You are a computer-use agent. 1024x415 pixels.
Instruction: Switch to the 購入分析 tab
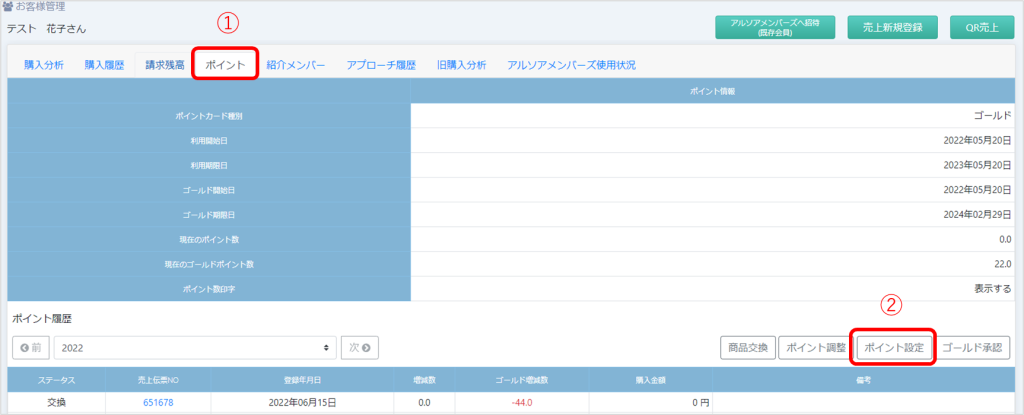click(44, 65)
